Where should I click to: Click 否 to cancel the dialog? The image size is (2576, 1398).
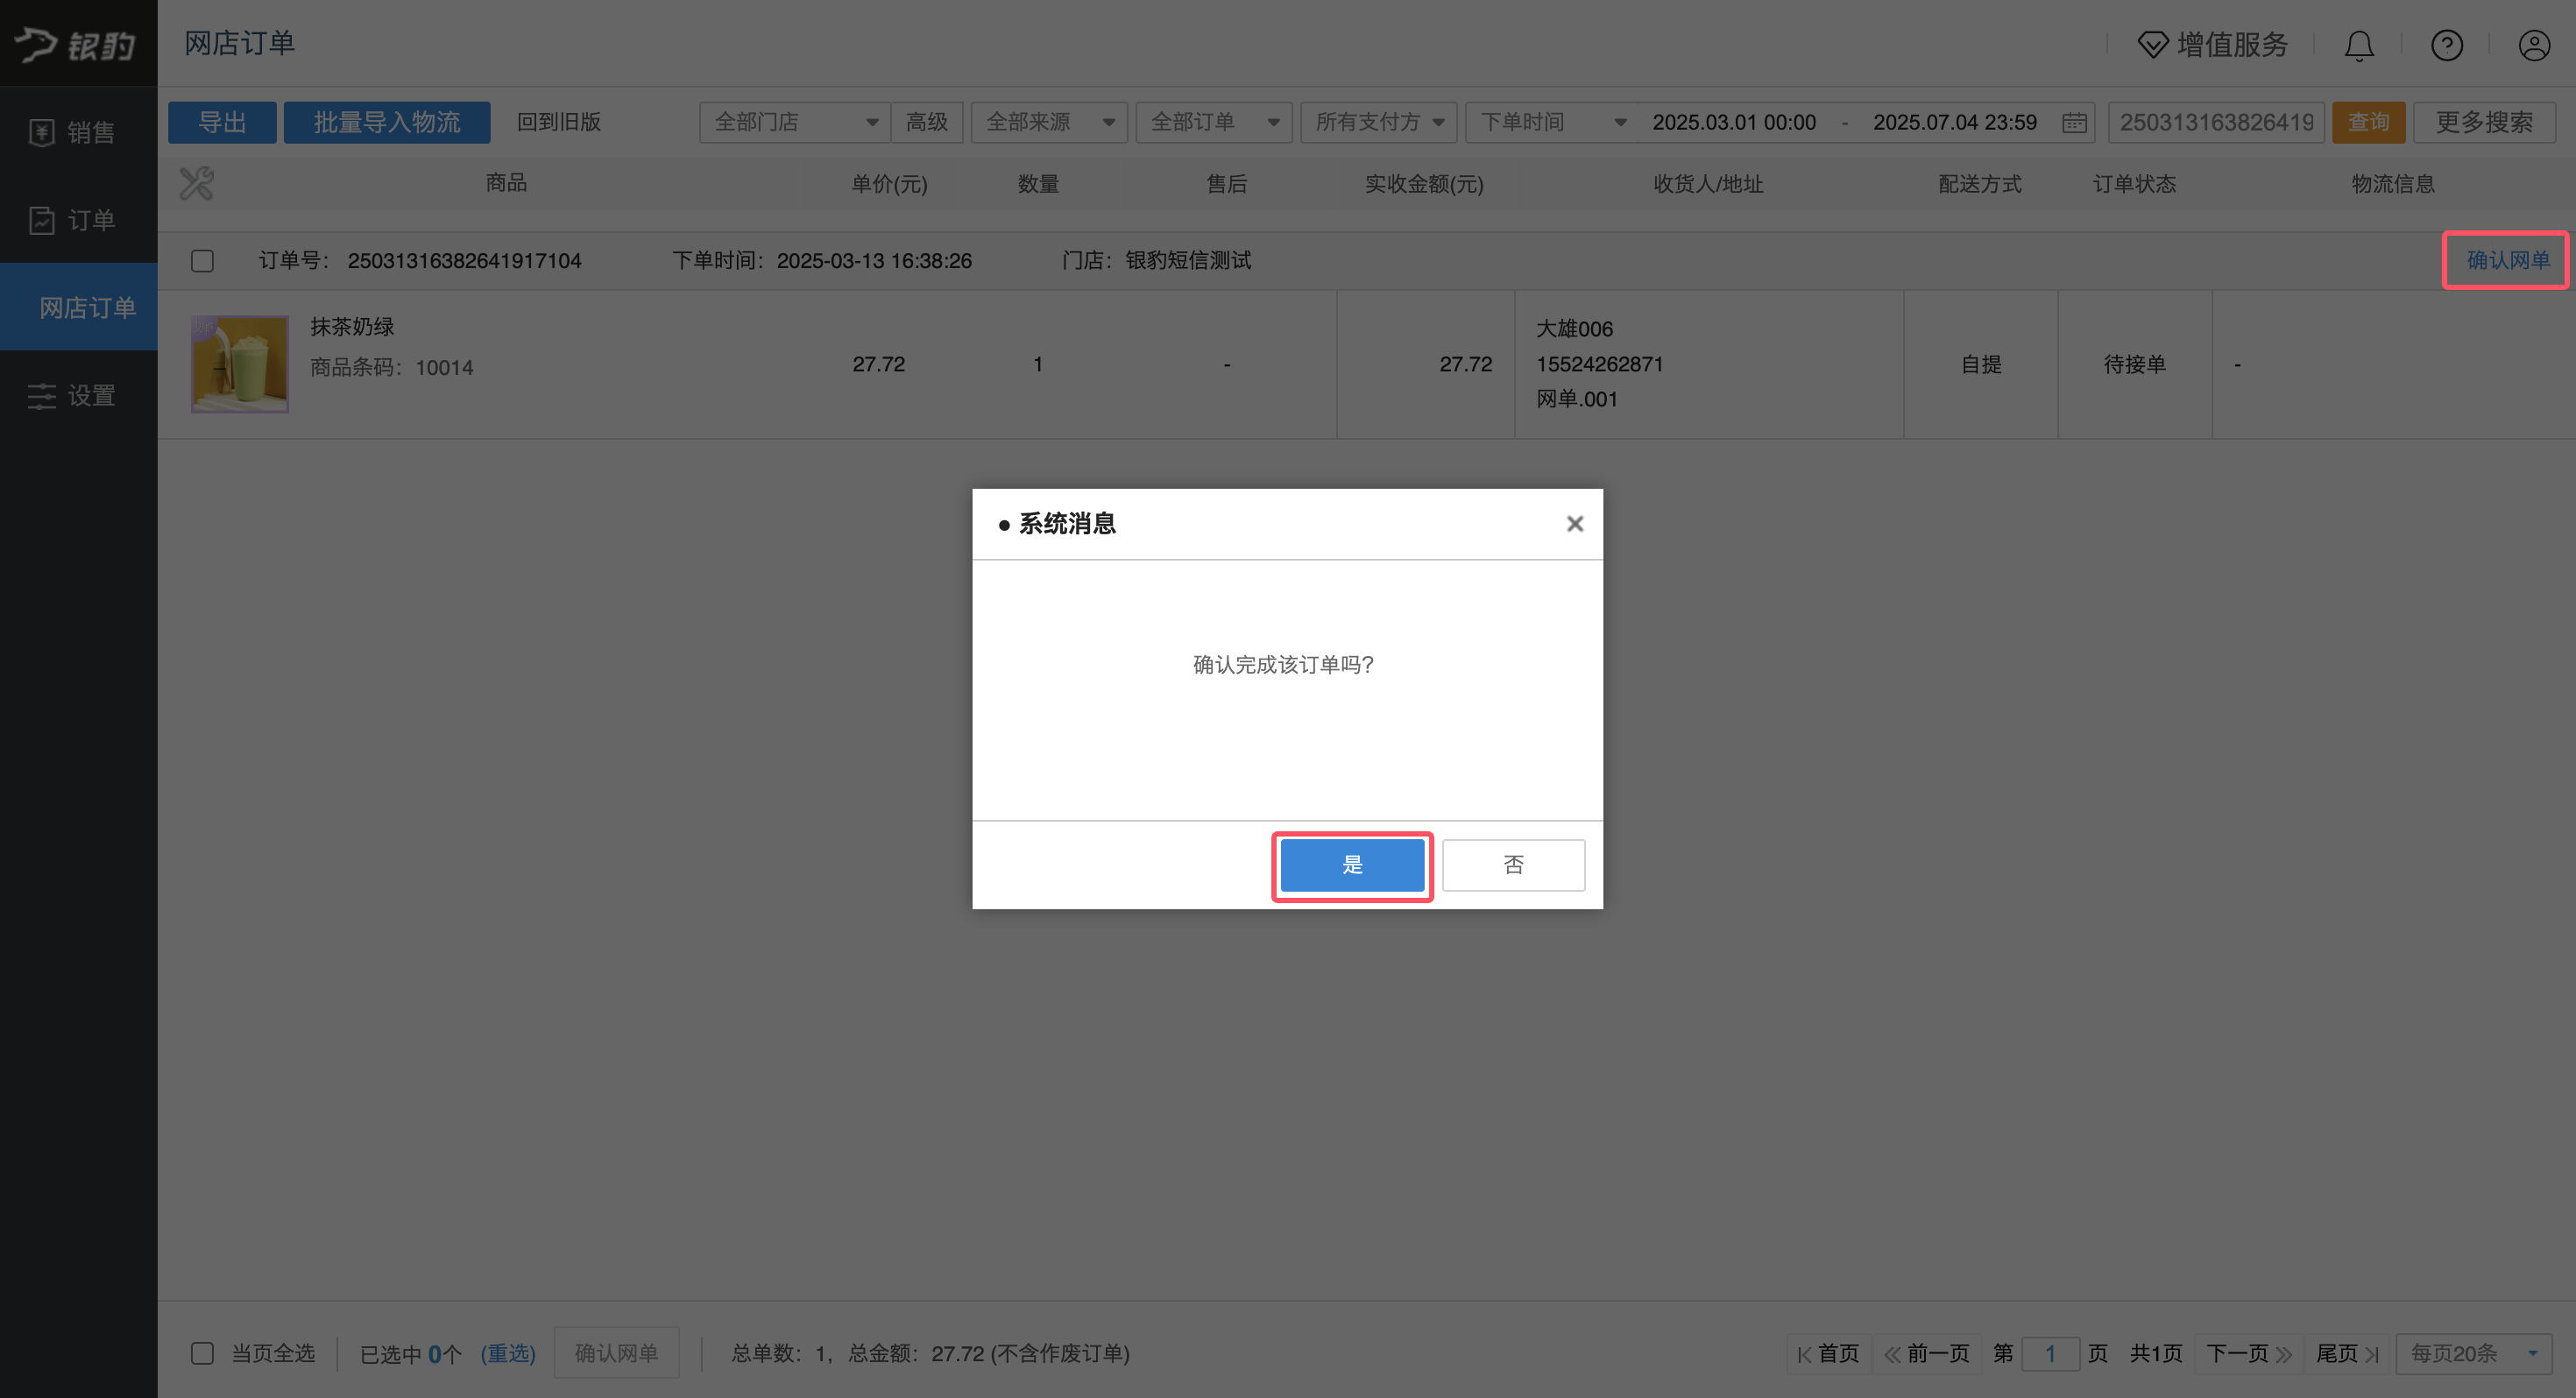point(1513,865)
